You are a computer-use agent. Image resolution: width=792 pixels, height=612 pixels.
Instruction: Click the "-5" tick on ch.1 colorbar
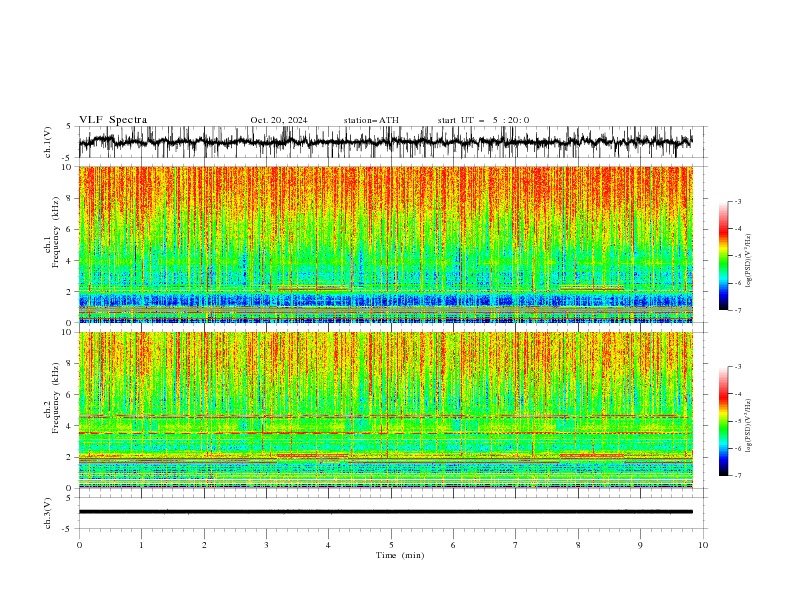pyautogui.click(x=737, y=256)
